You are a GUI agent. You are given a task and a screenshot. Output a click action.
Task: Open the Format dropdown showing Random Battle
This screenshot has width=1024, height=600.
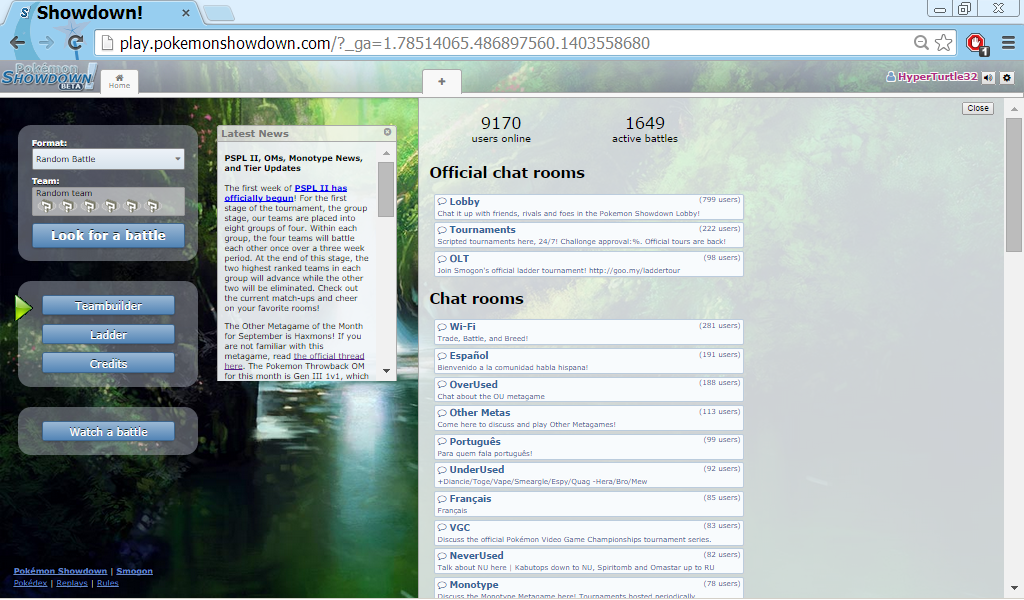(x=108, y=159)
